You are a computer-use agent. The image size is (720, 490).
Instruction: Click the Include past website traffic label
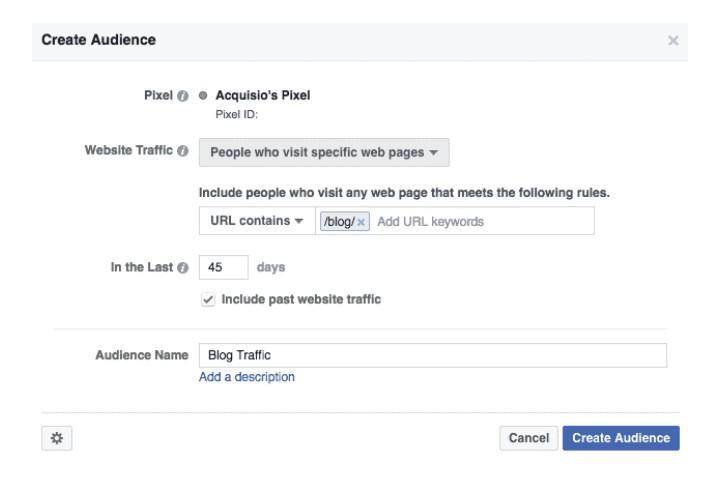coord(301,299)
